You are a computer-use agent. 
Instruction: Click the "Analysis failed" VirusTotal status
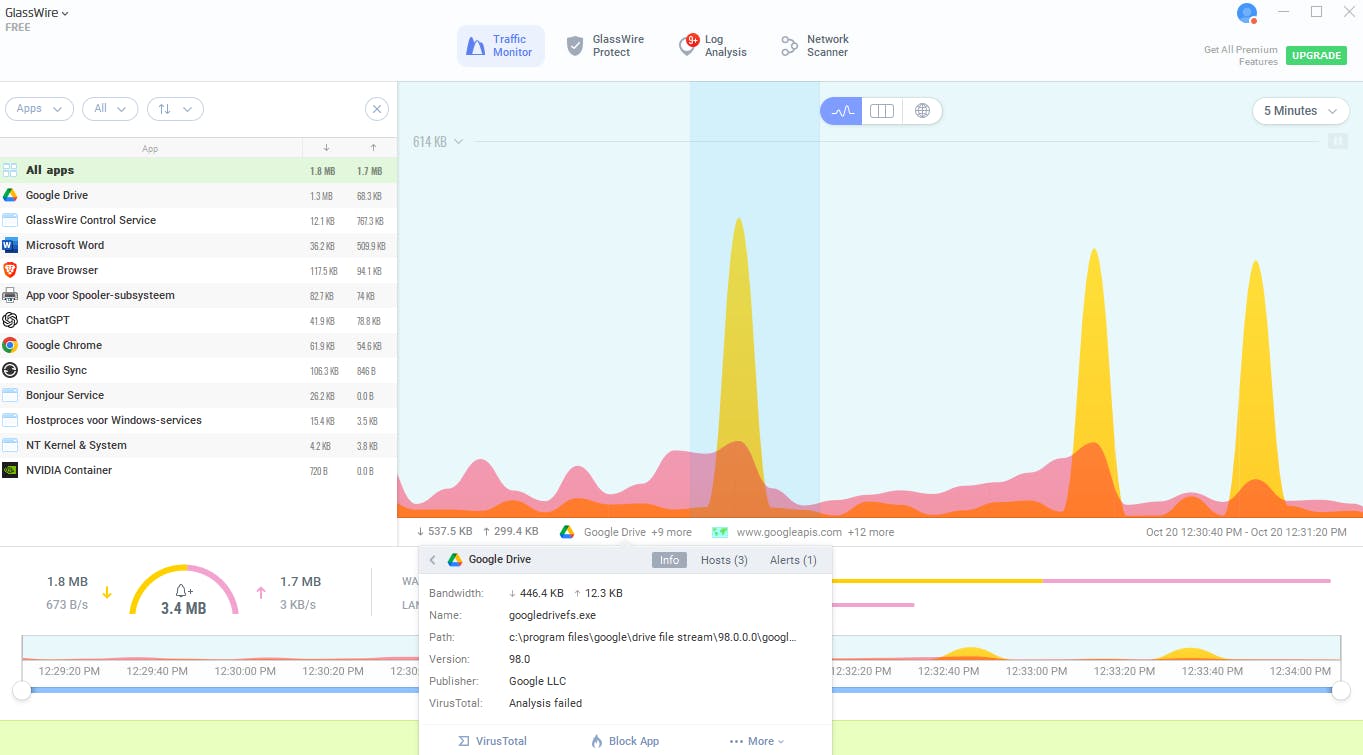(545, 703)
